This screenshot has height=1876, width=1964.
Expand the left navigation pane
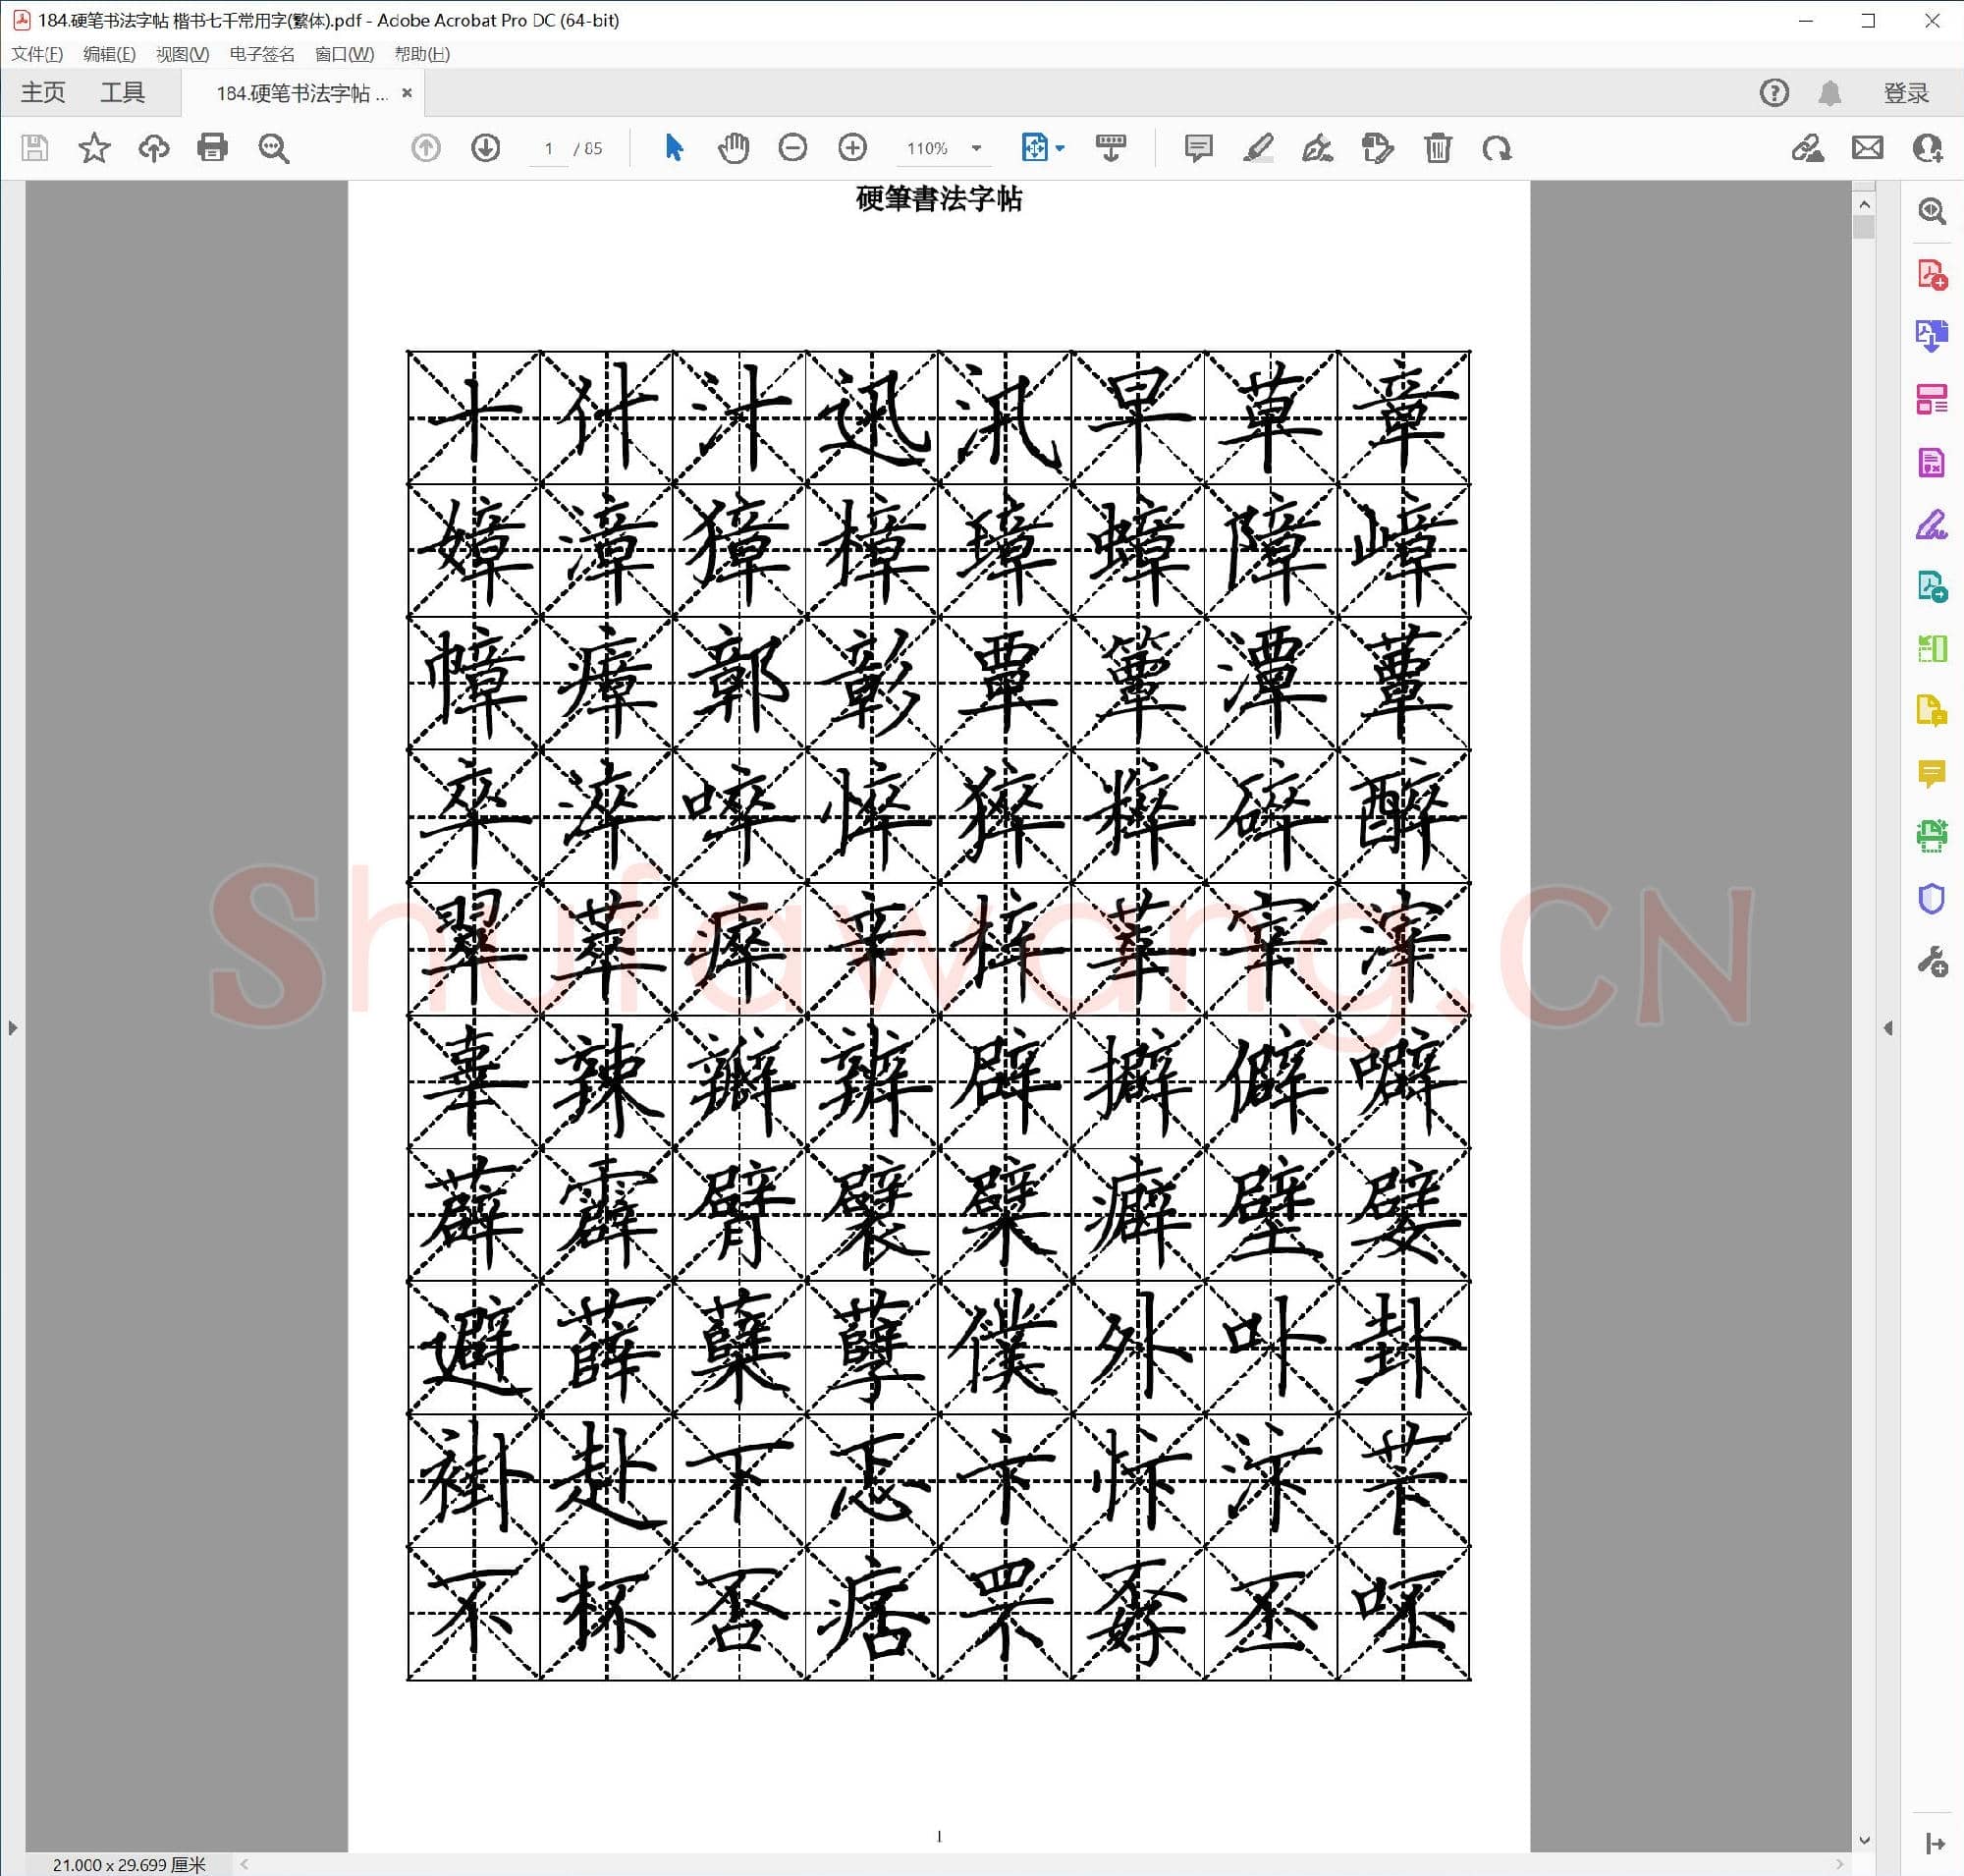pyautogui.click(x=12, y=1027)
